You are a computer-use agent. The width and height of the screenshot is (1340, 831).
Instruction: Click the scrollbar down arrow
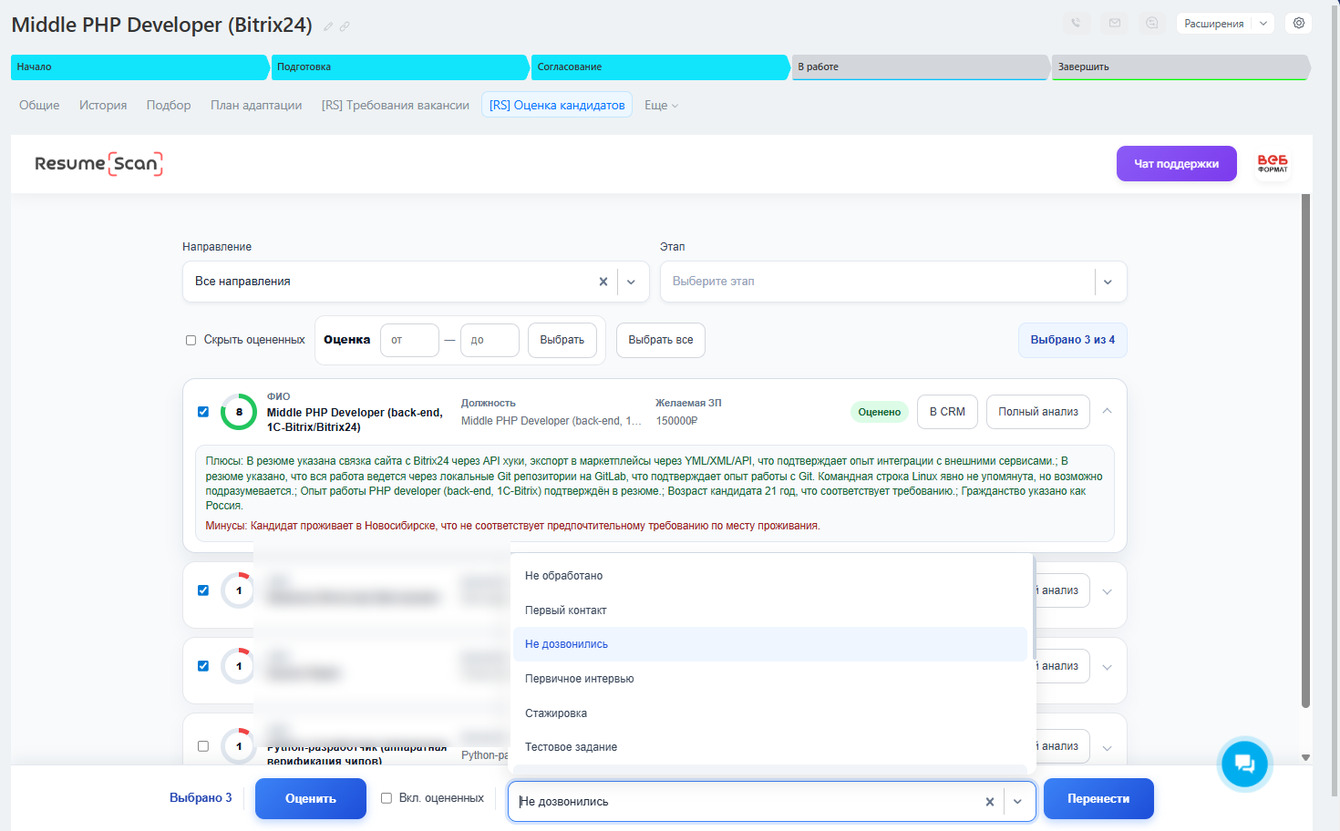pos(1305,758)
